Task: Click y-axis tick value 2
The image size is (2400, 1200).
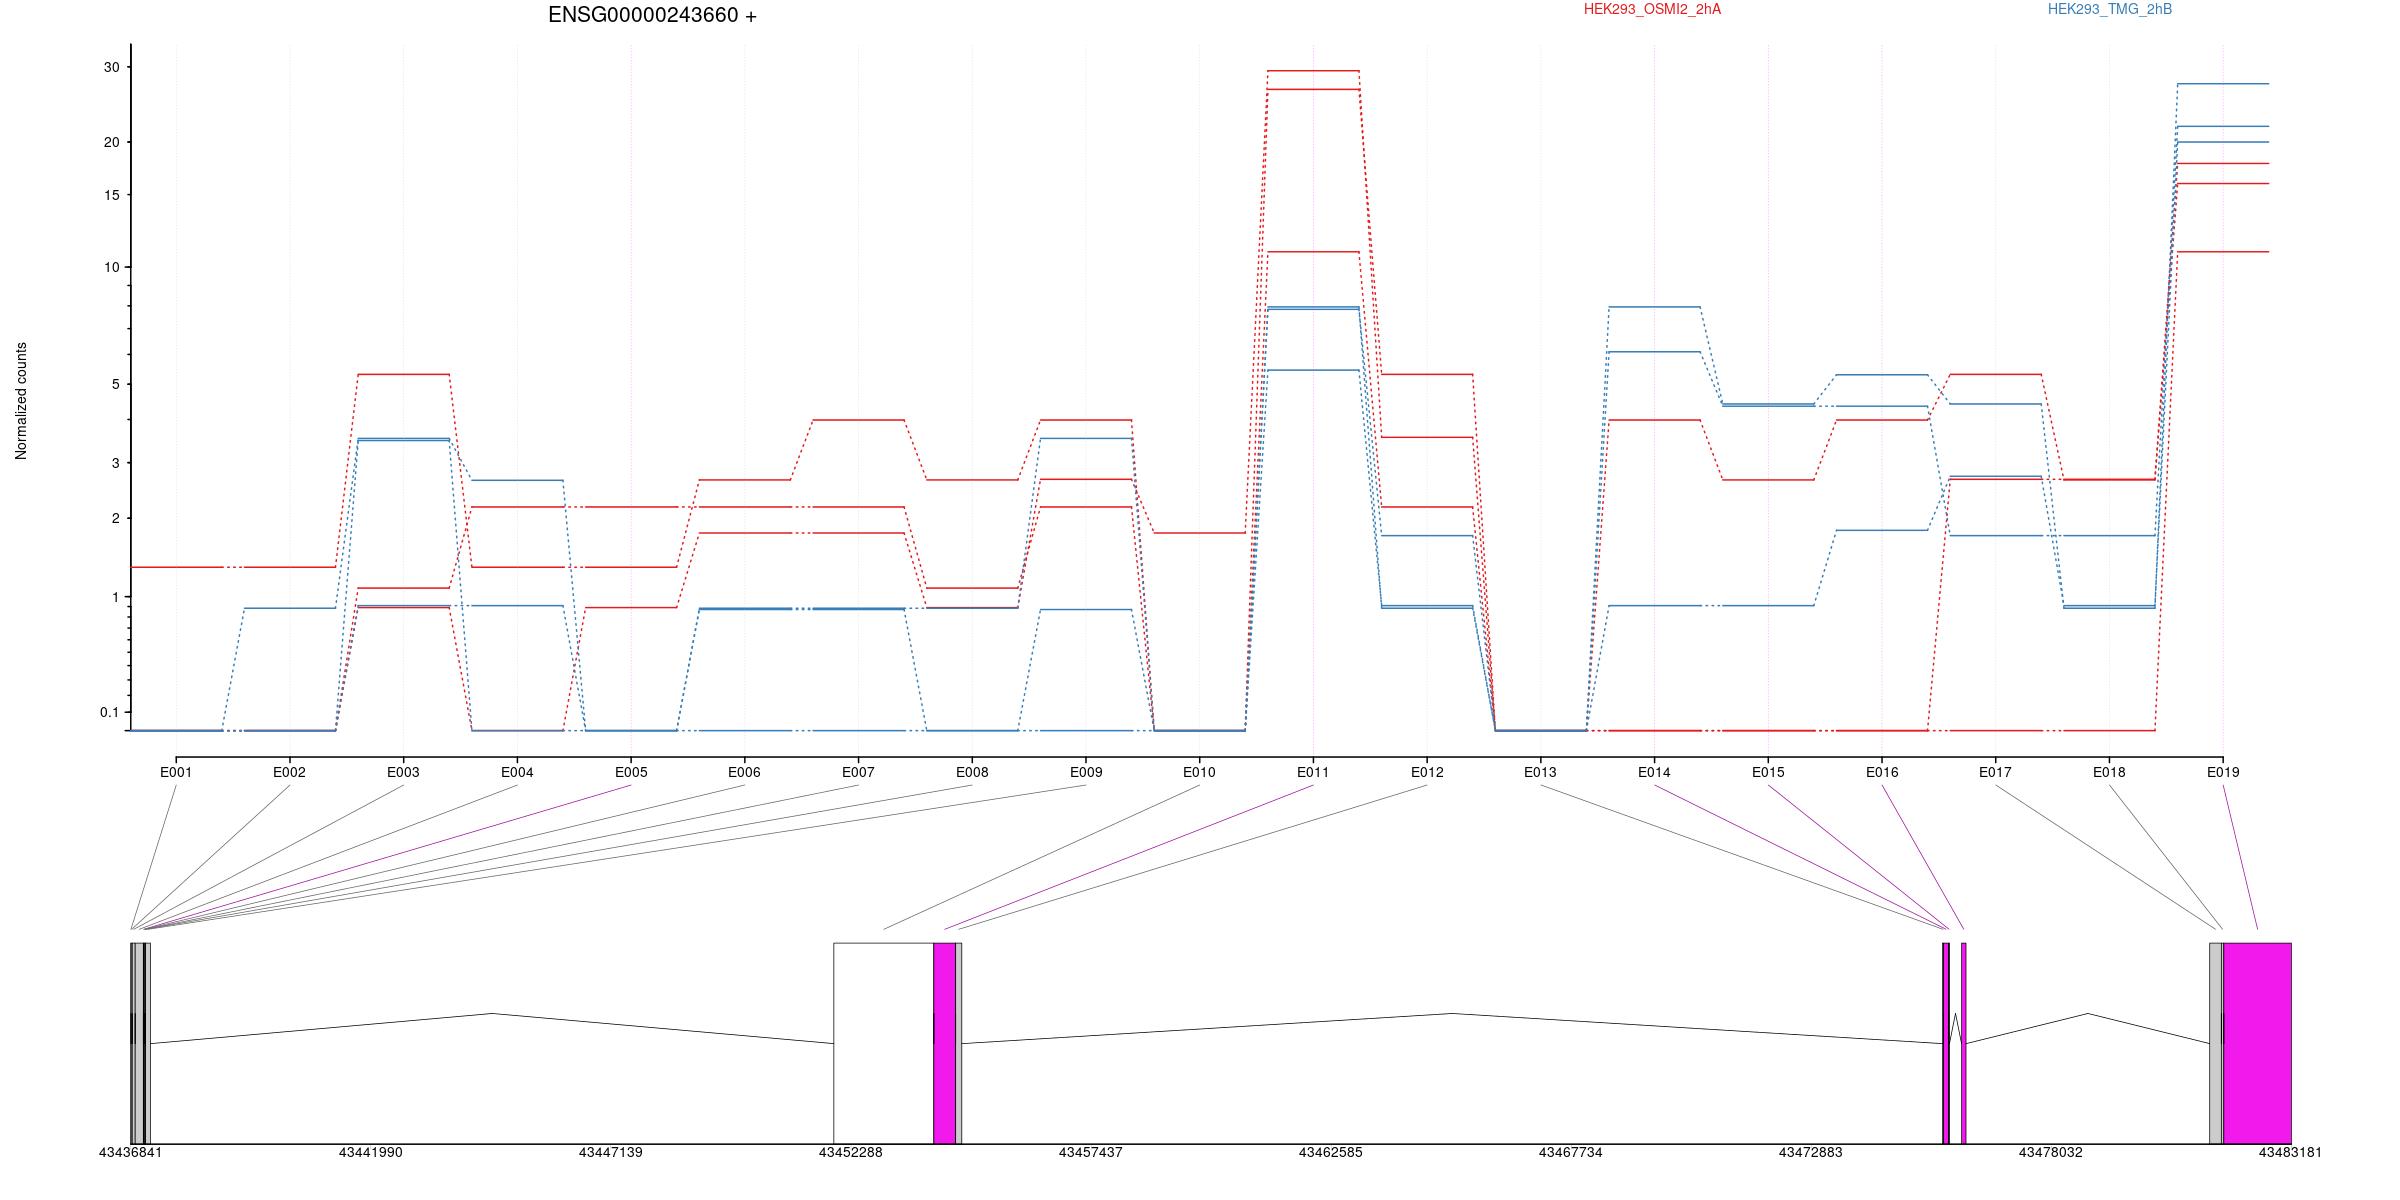Action: pyautogui.click(x=115, y=518)
